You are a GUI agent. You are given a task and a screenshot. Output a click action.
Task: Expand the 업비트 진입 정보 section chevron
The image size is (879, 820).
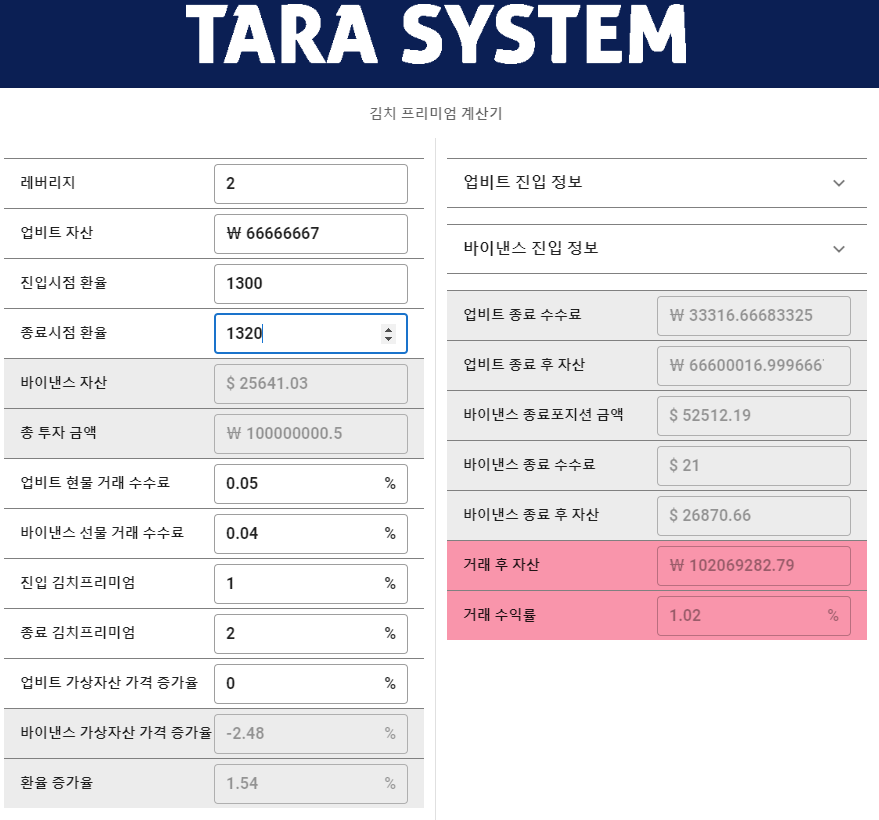coord(839,183)
